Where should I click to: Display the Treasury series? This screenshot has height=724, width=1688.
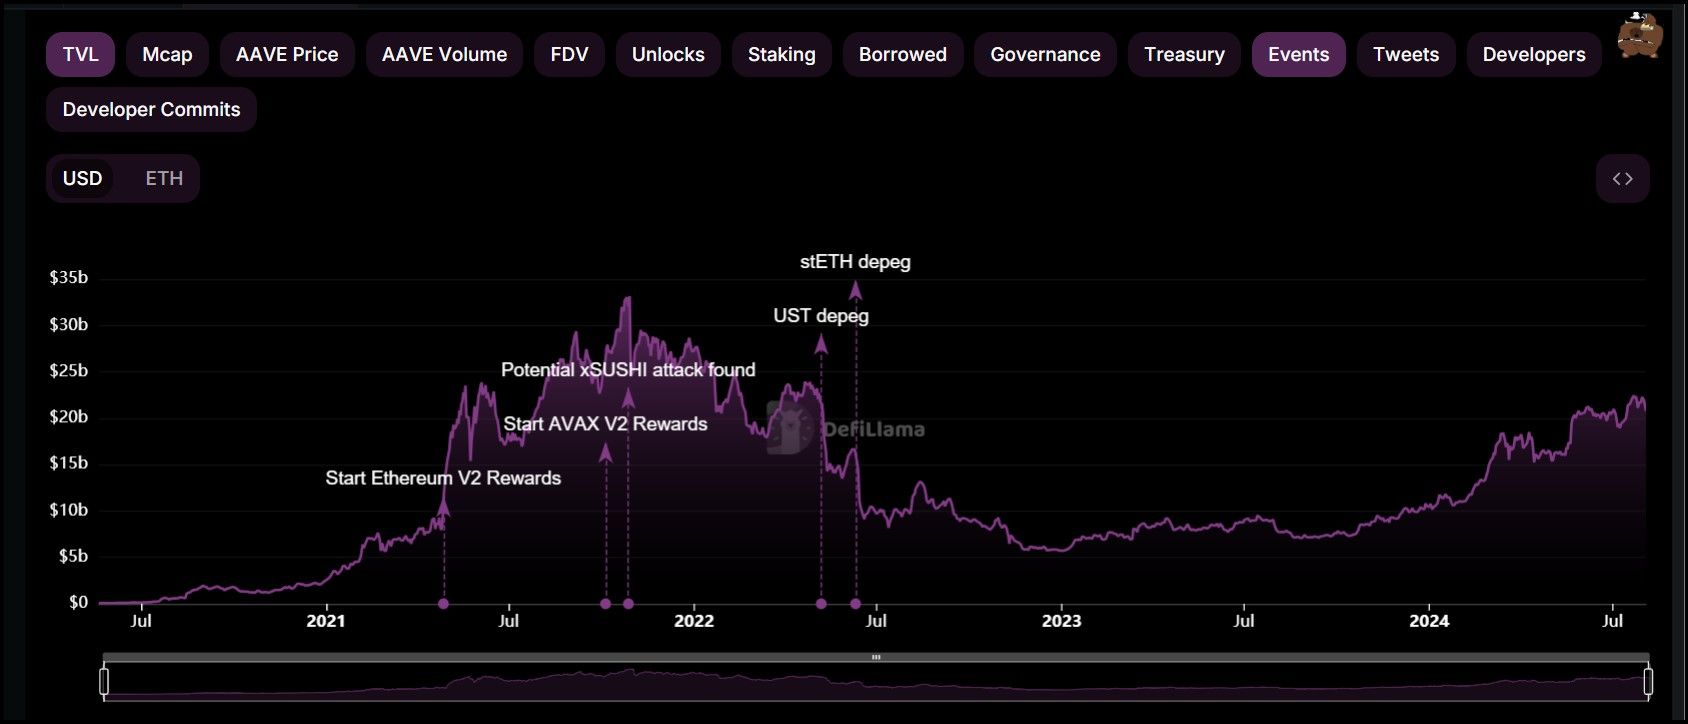pos(1184,54)
